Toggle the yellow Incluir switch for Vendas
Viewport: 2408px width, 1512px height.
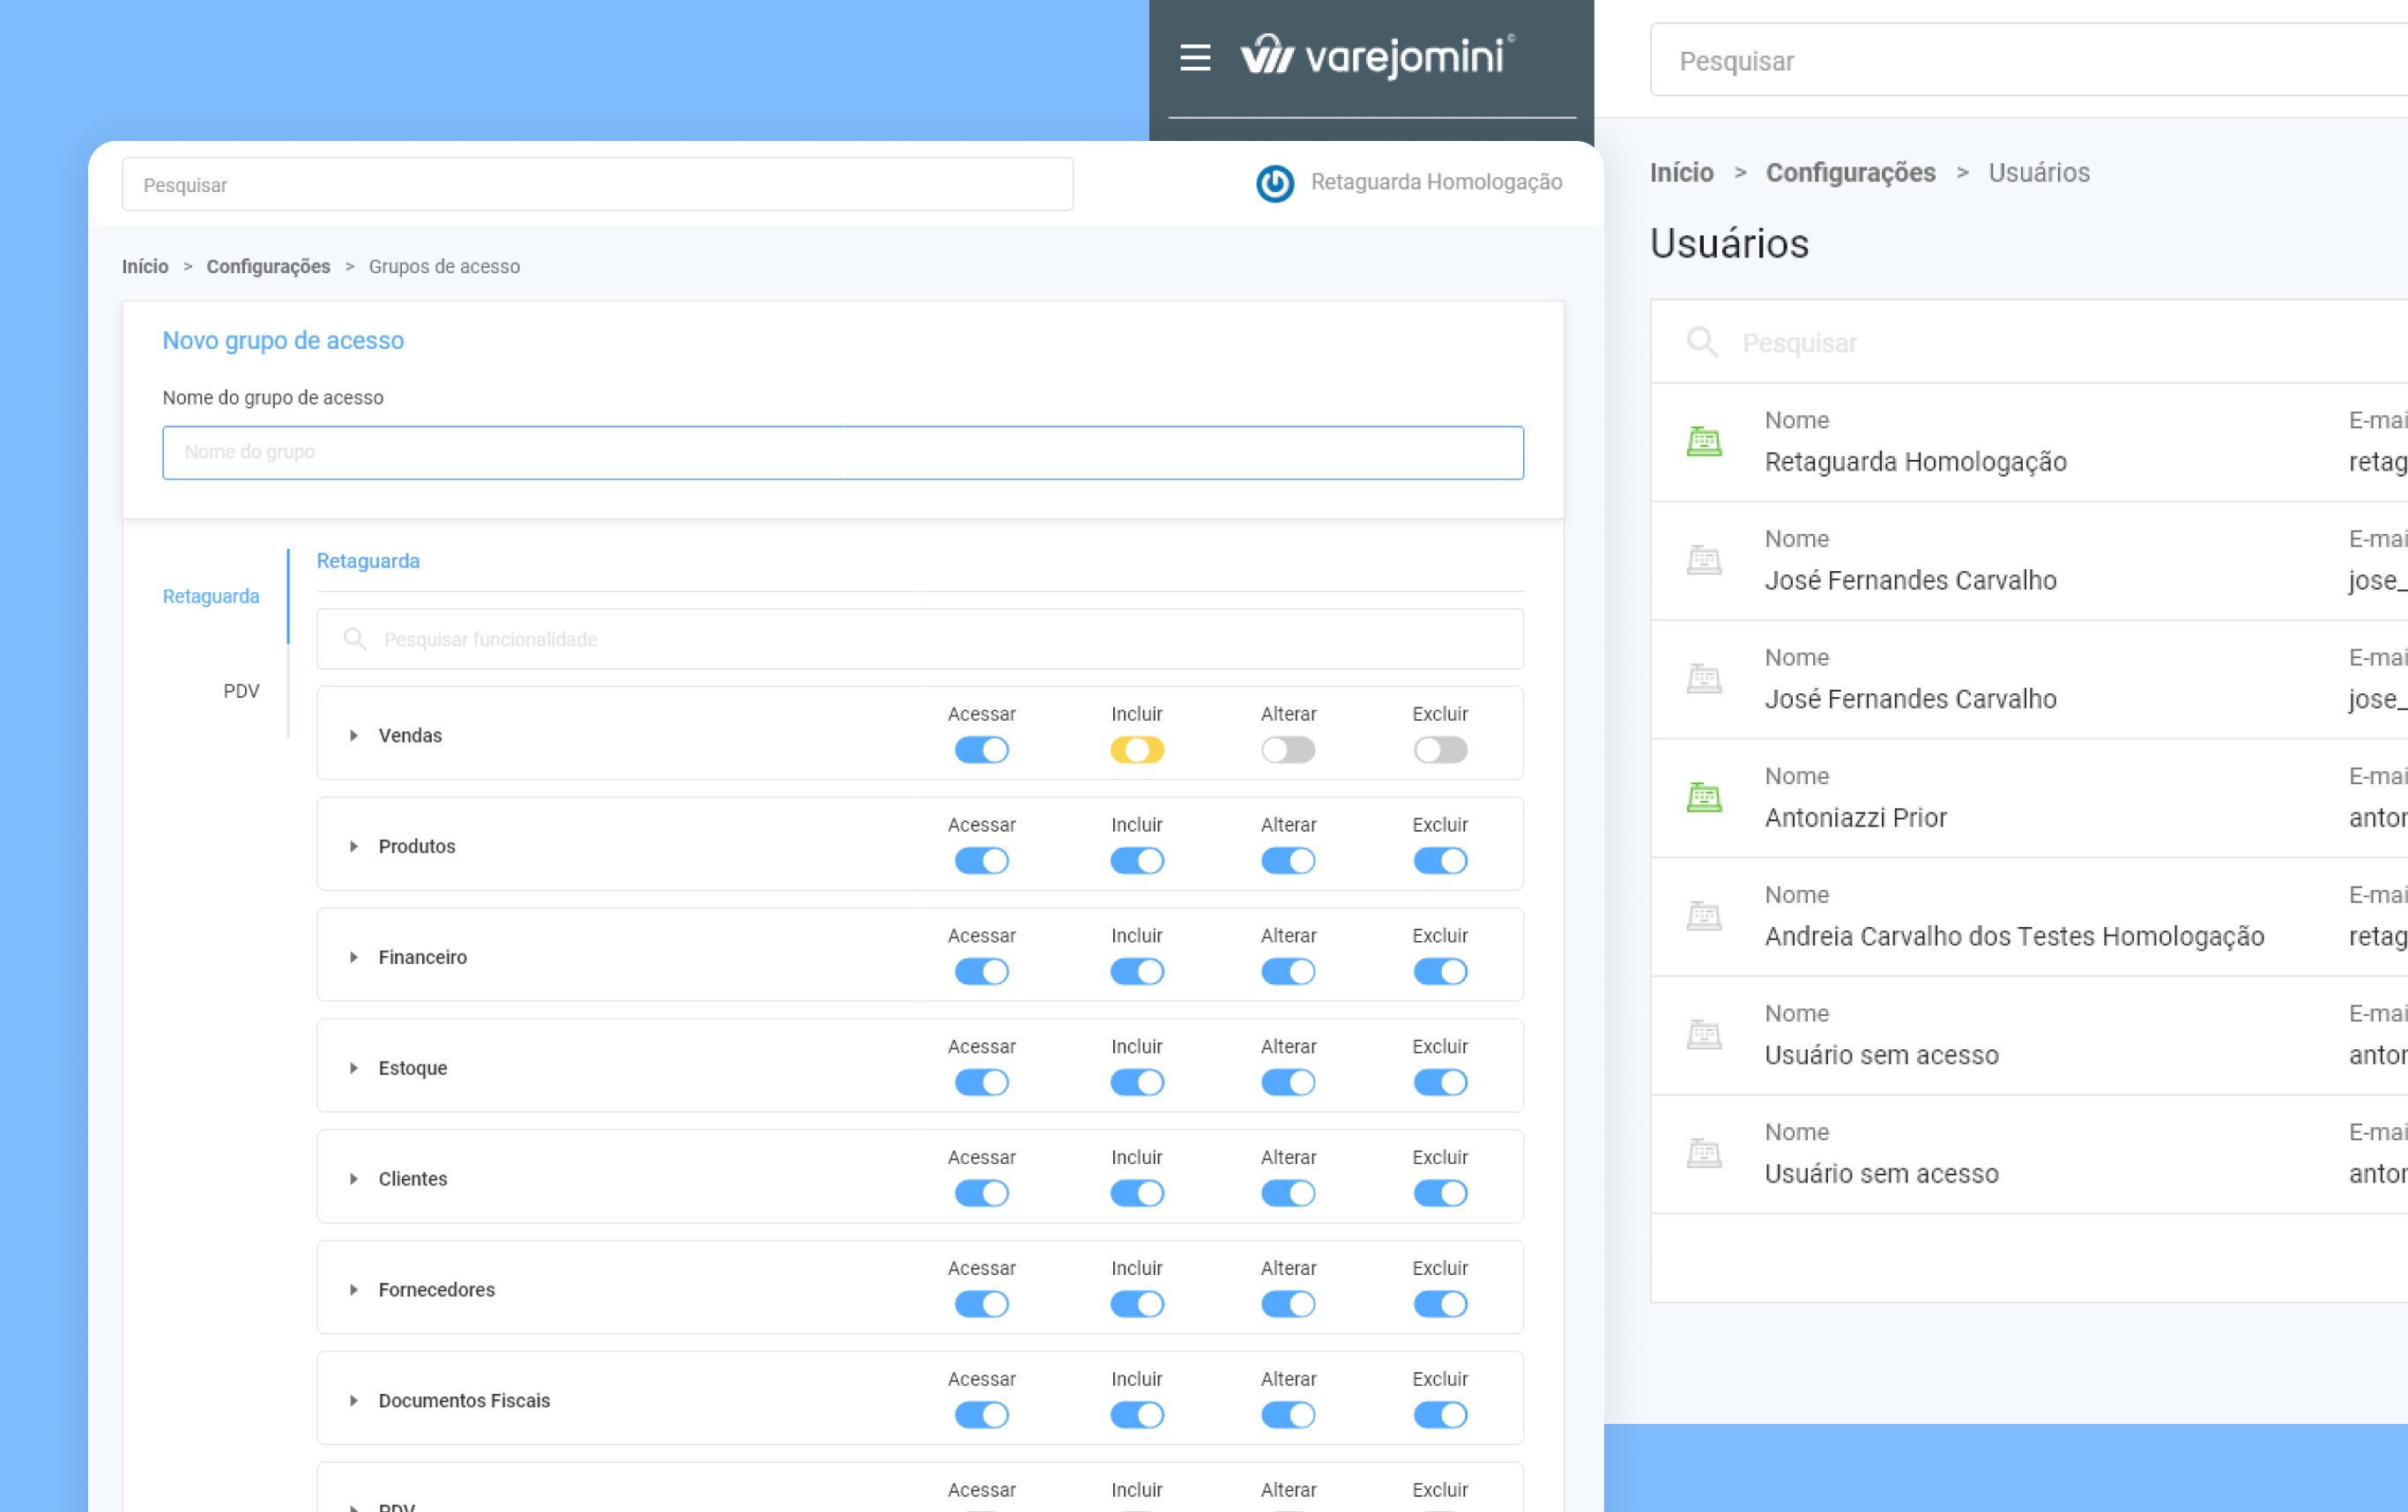coord(1137,750)
